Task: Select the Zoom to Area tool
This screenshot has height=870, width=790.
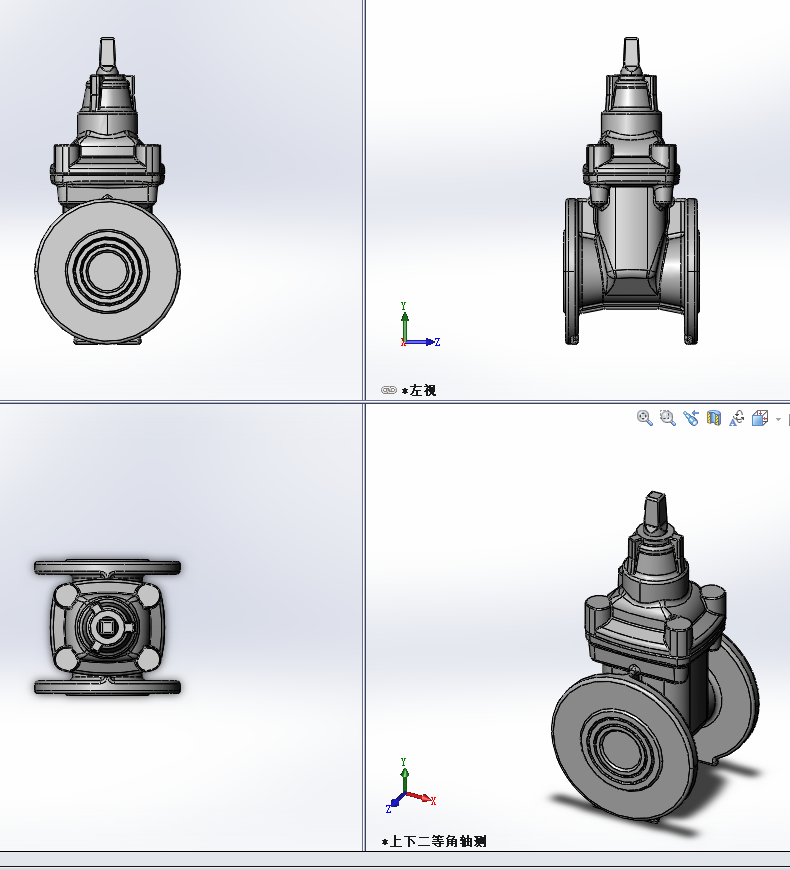Action: point(667,418)
